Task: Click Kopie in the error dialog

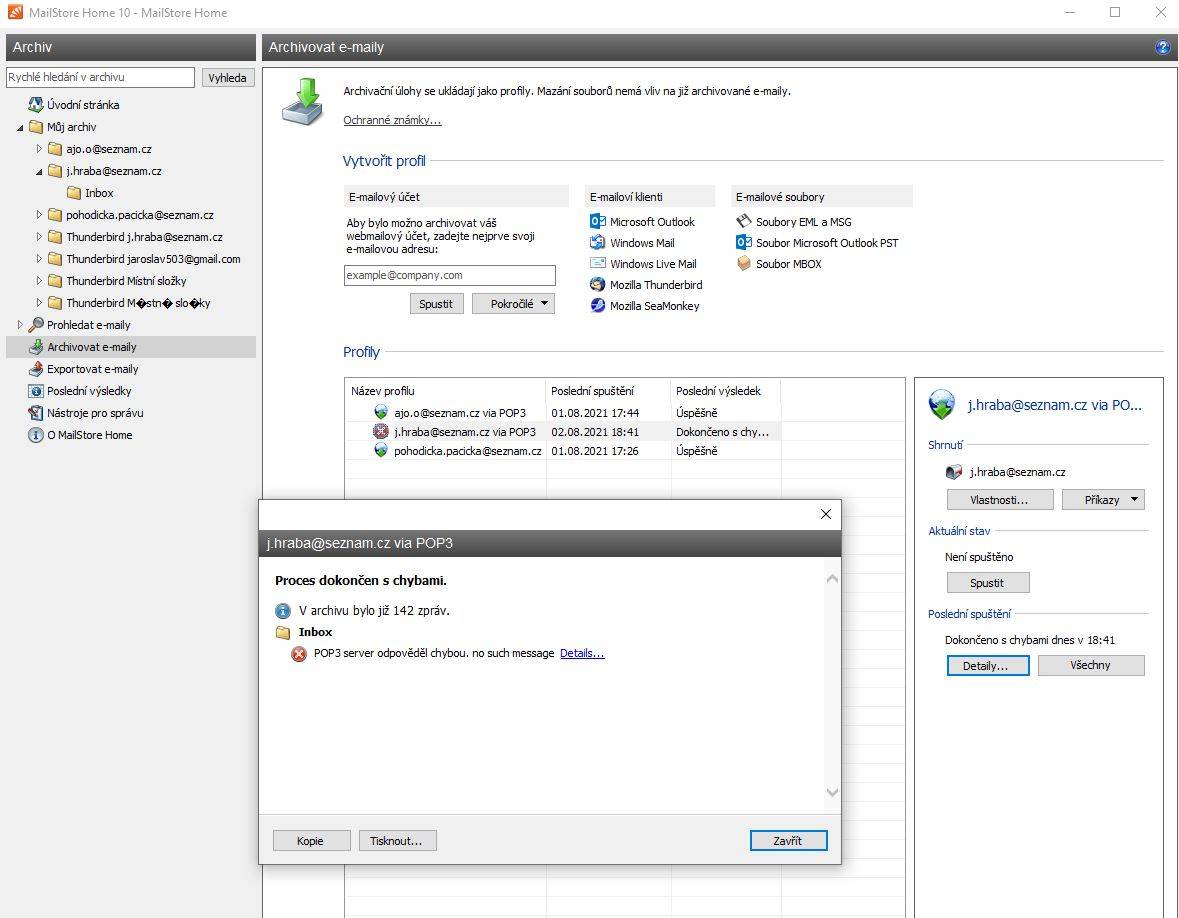Action: [311, 841]
